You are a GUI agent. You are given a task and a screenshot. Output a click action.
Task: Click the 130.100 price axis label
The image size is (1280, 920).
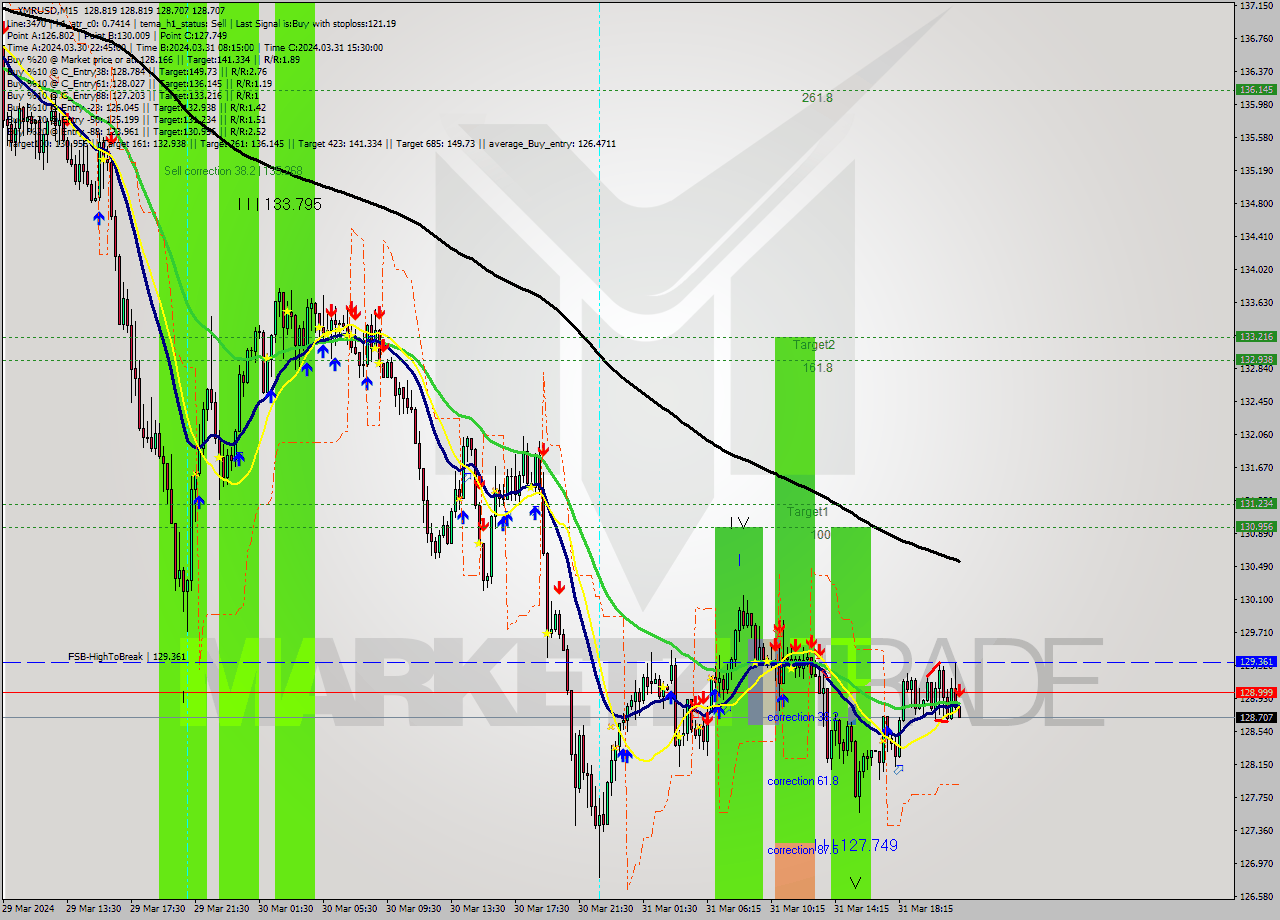point(1256,600)
